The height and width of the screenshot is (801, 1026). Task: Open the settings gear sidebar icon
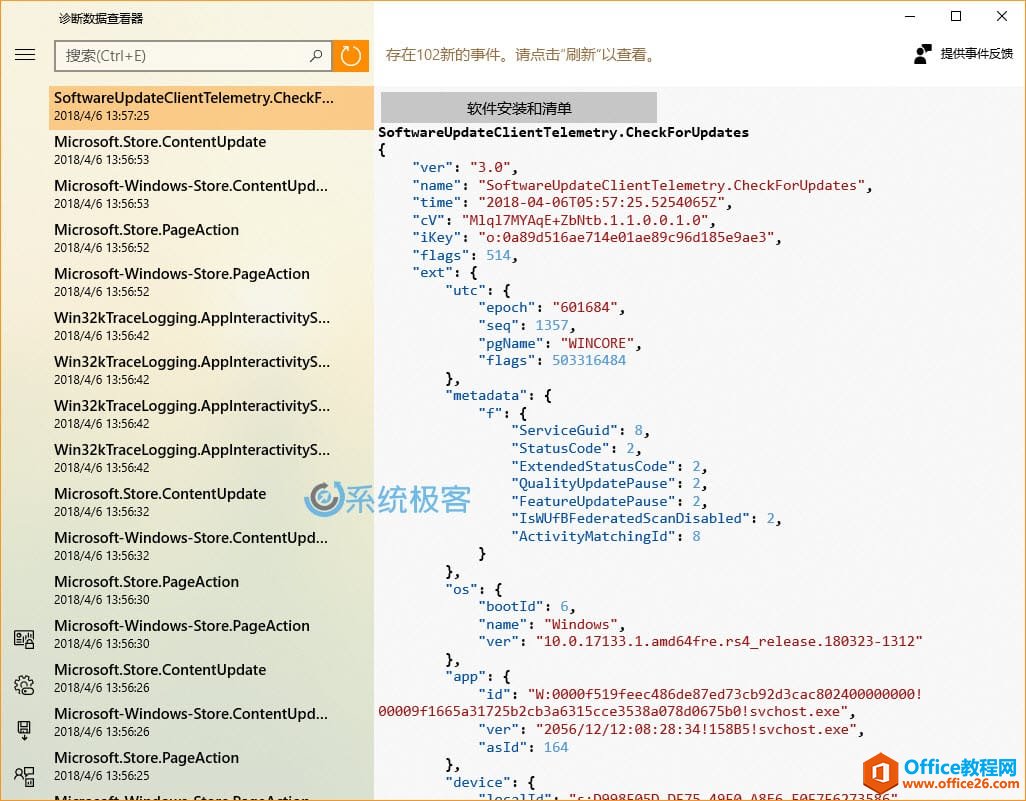point(24,685)
